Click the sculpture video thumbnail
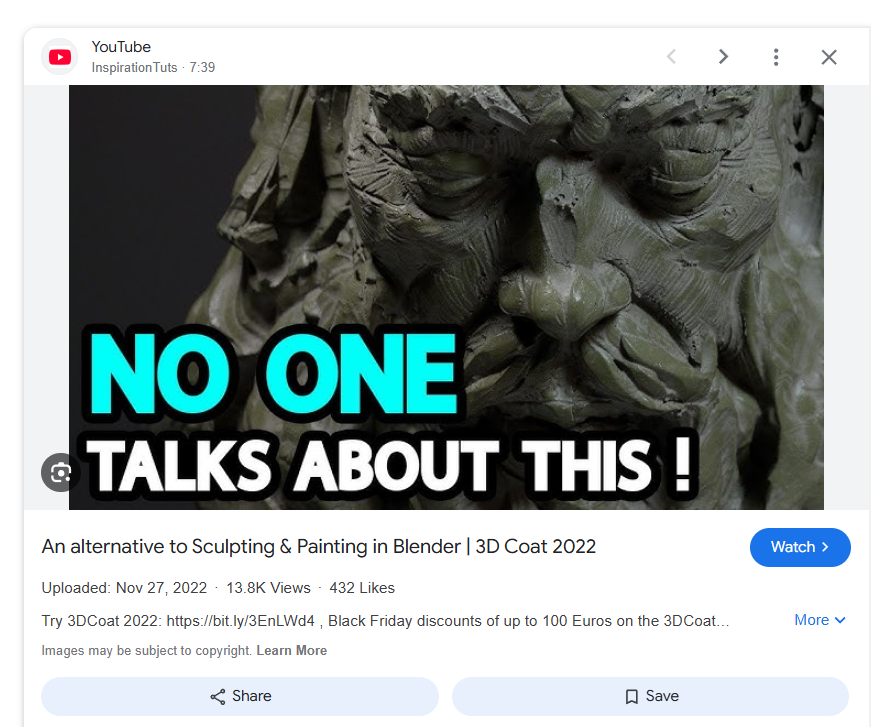 tap(446, 297)
